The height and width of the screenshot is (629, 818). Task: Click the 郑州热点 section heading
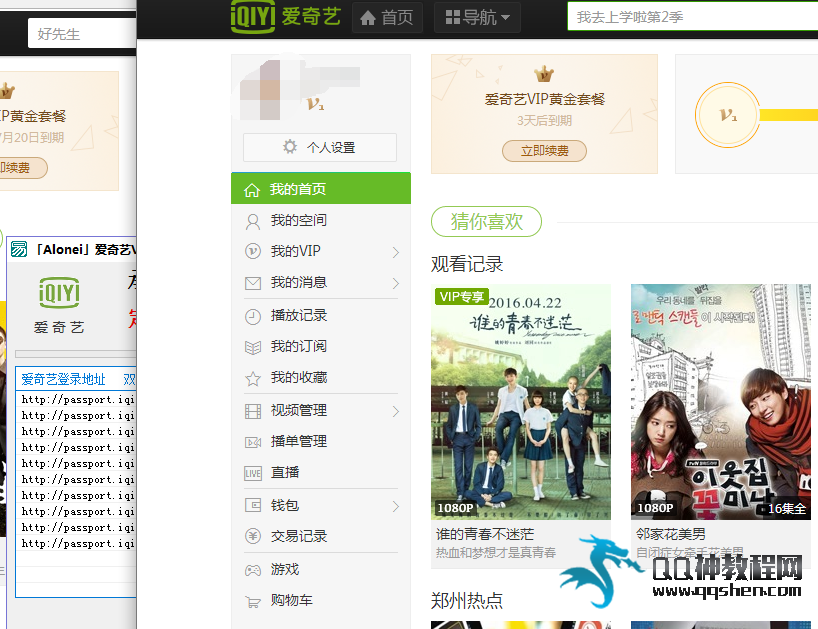click(467, 601)
